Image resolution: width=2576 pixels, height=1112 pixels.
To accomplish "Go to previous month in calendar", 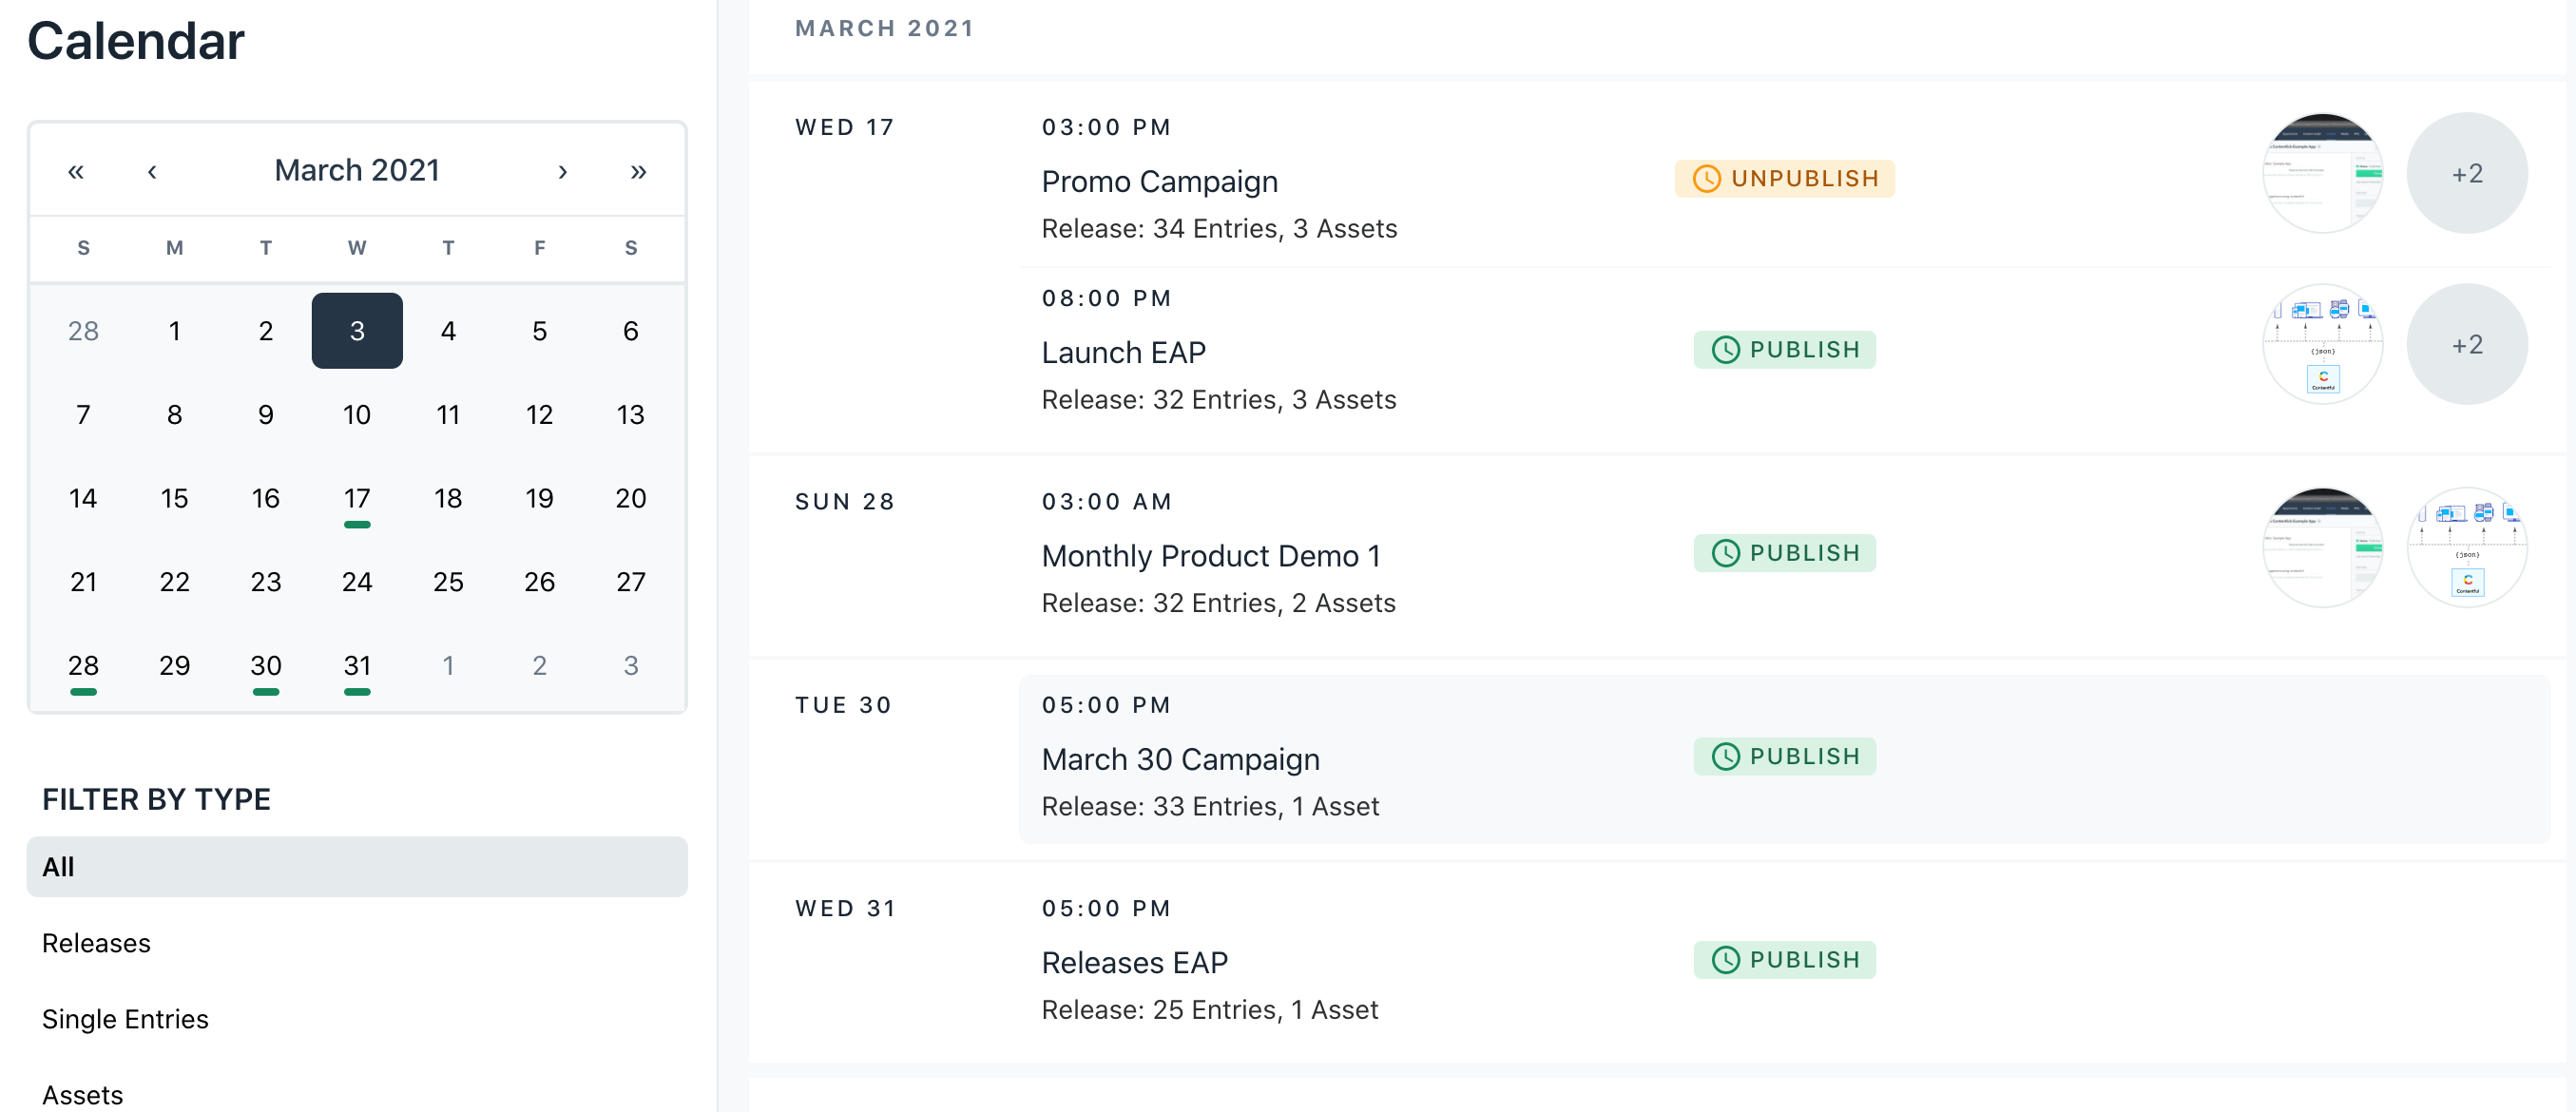I will [x=152, y=171].
